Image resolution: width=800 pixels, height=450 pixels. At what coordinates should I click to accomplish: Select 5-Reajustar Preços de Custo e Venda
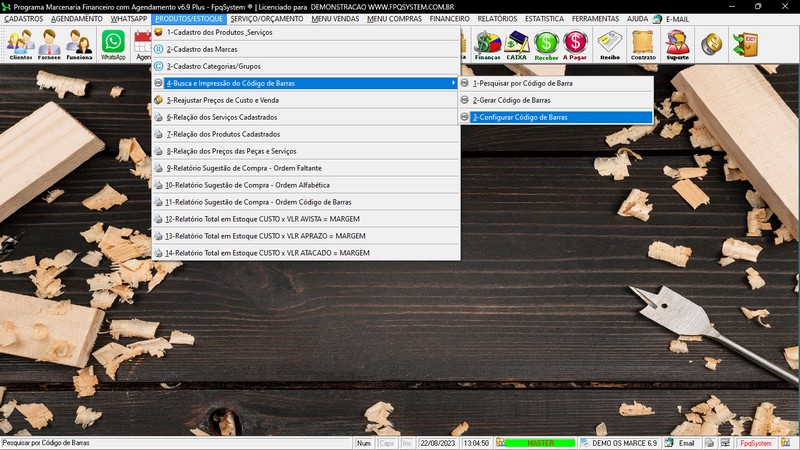point(306,100)
